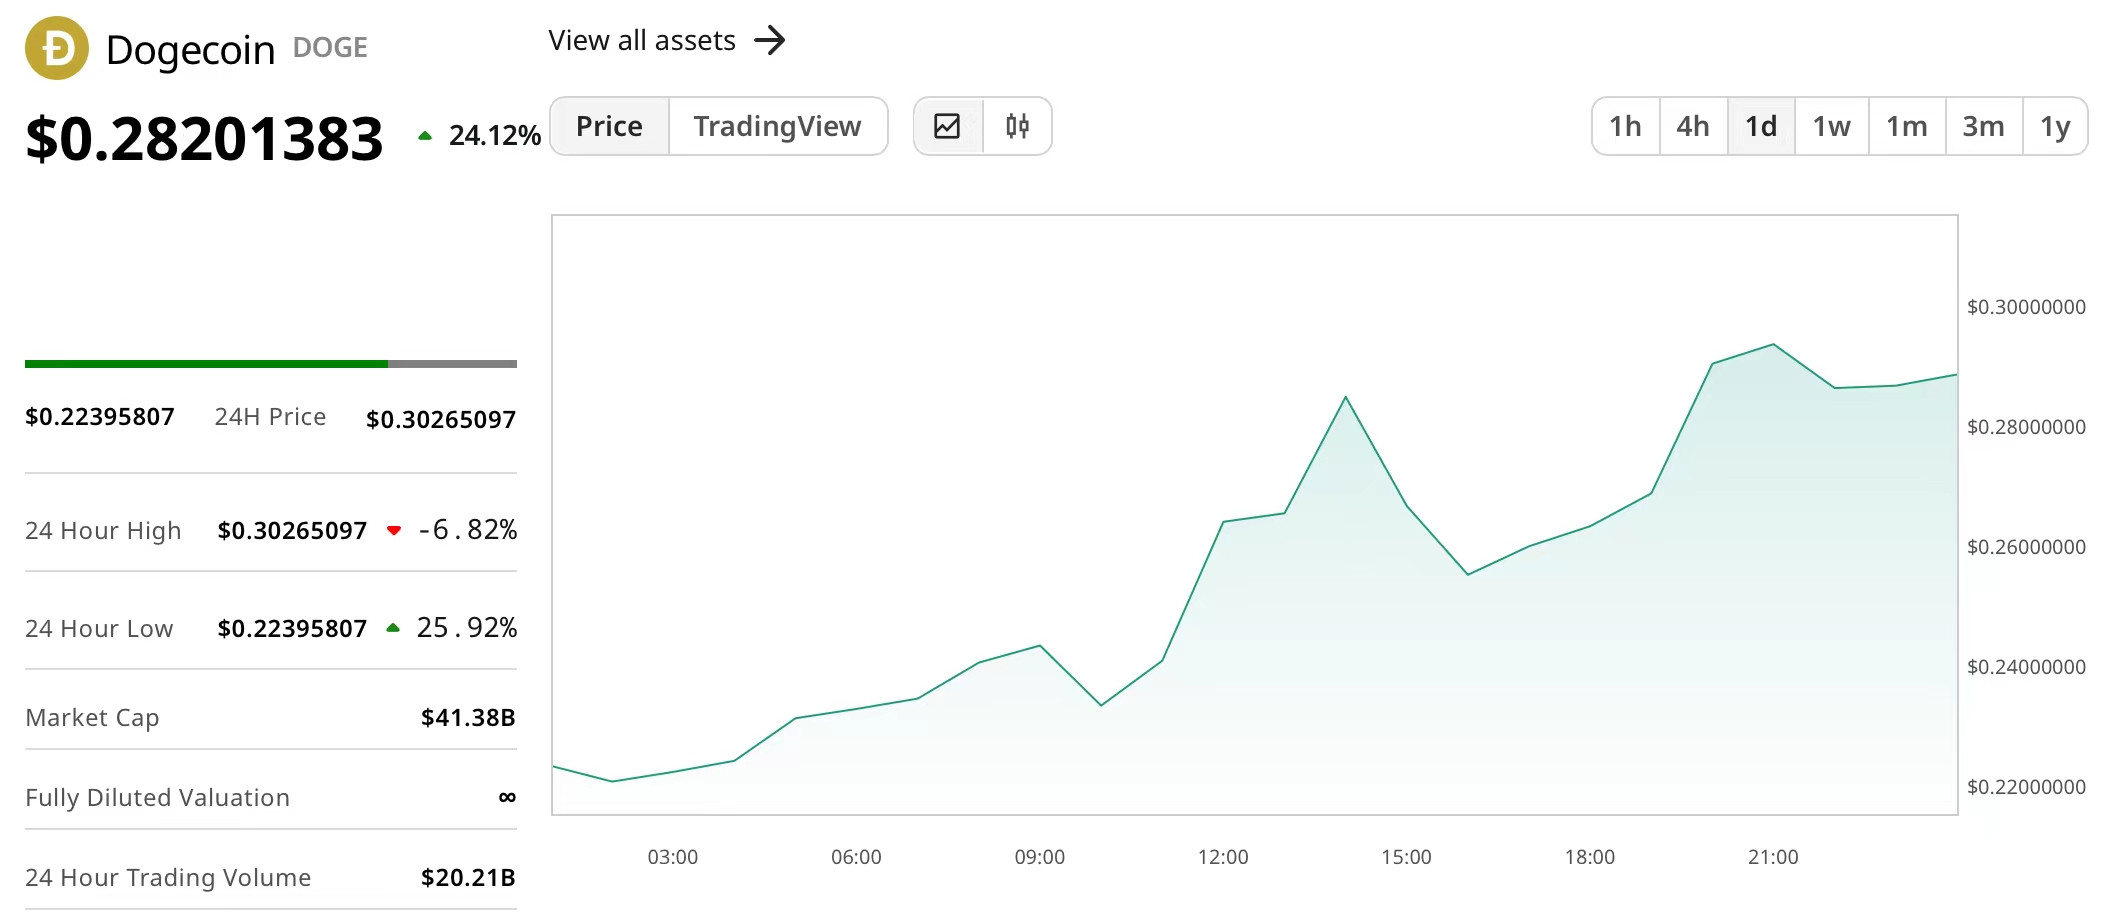This screenshot has width=2102, height=924.
Task: Click the Fully Diluted Valuation label
Action: [157, 798]
